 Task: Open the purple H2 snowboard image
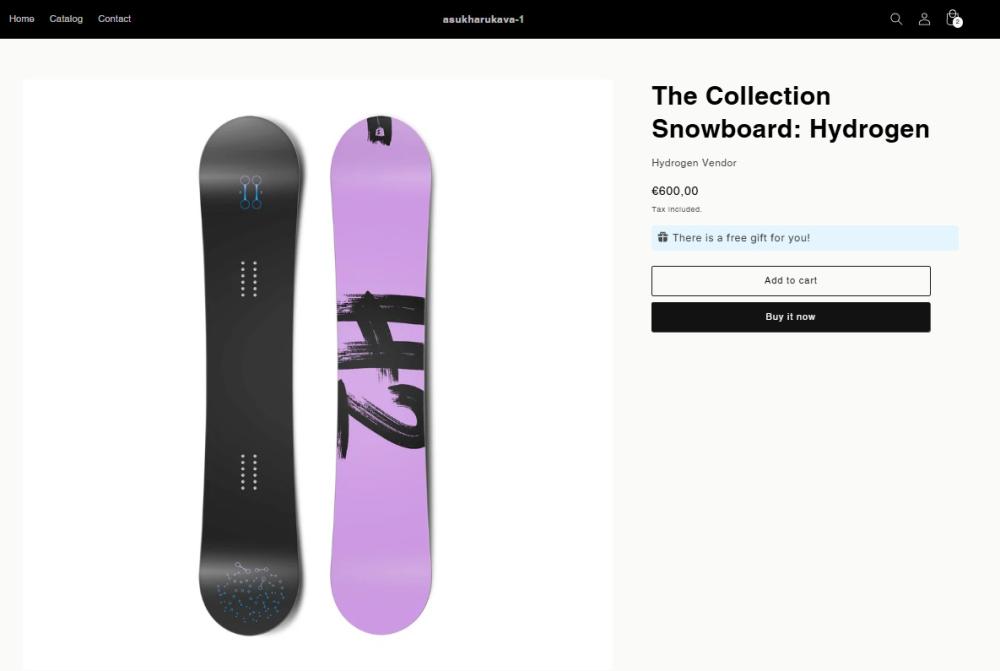coord(381,375)
